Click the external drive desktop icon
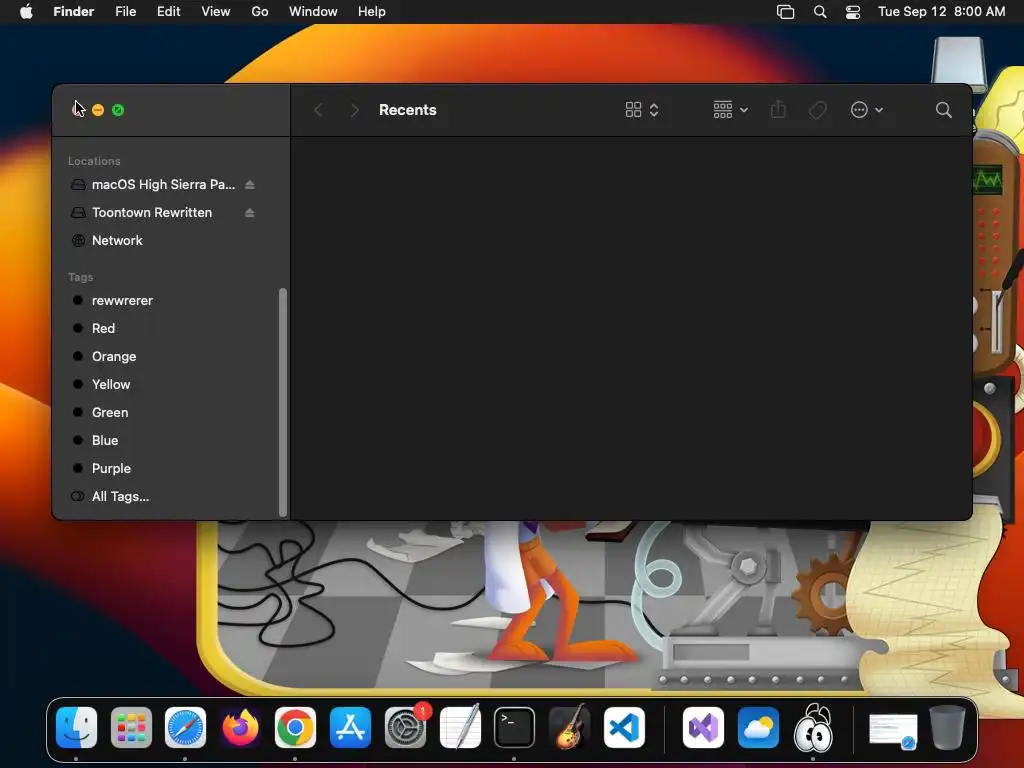This screenshot has height=768, width=1024. [x=958, y=64]
